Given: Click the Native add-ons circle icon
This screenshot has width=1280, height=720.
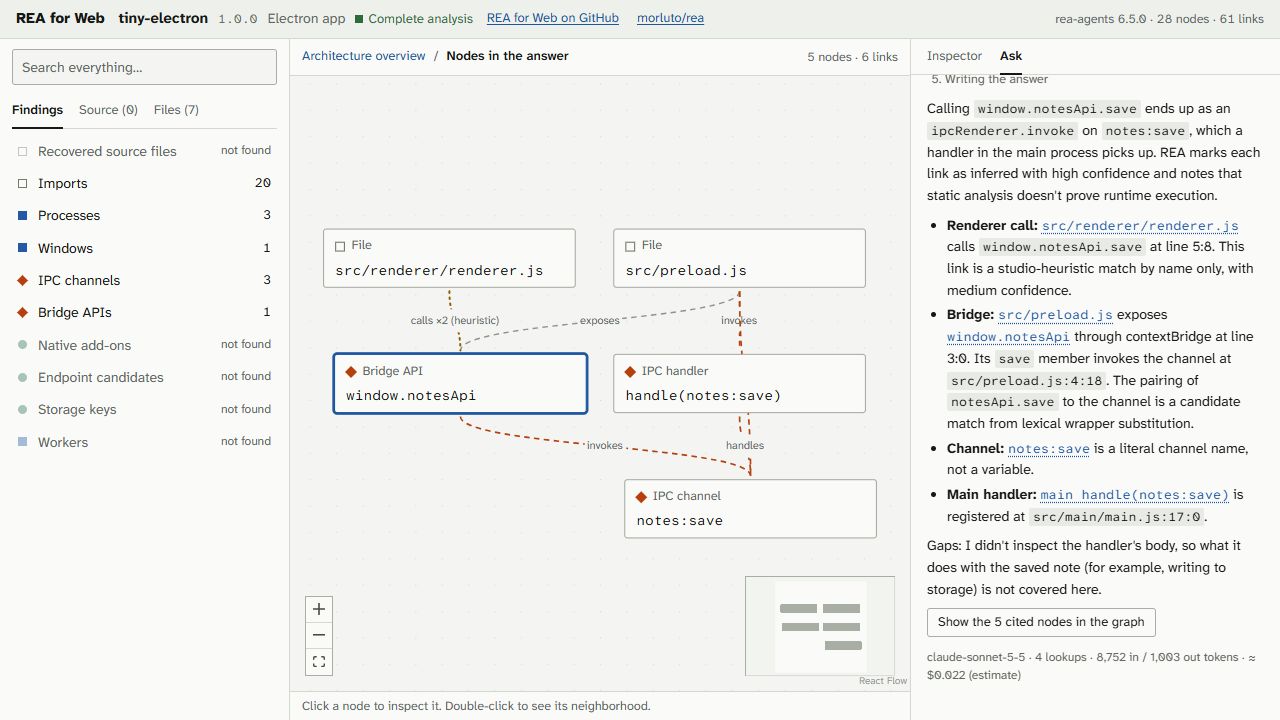Looking at the screenshot, I should coord(23,345).
